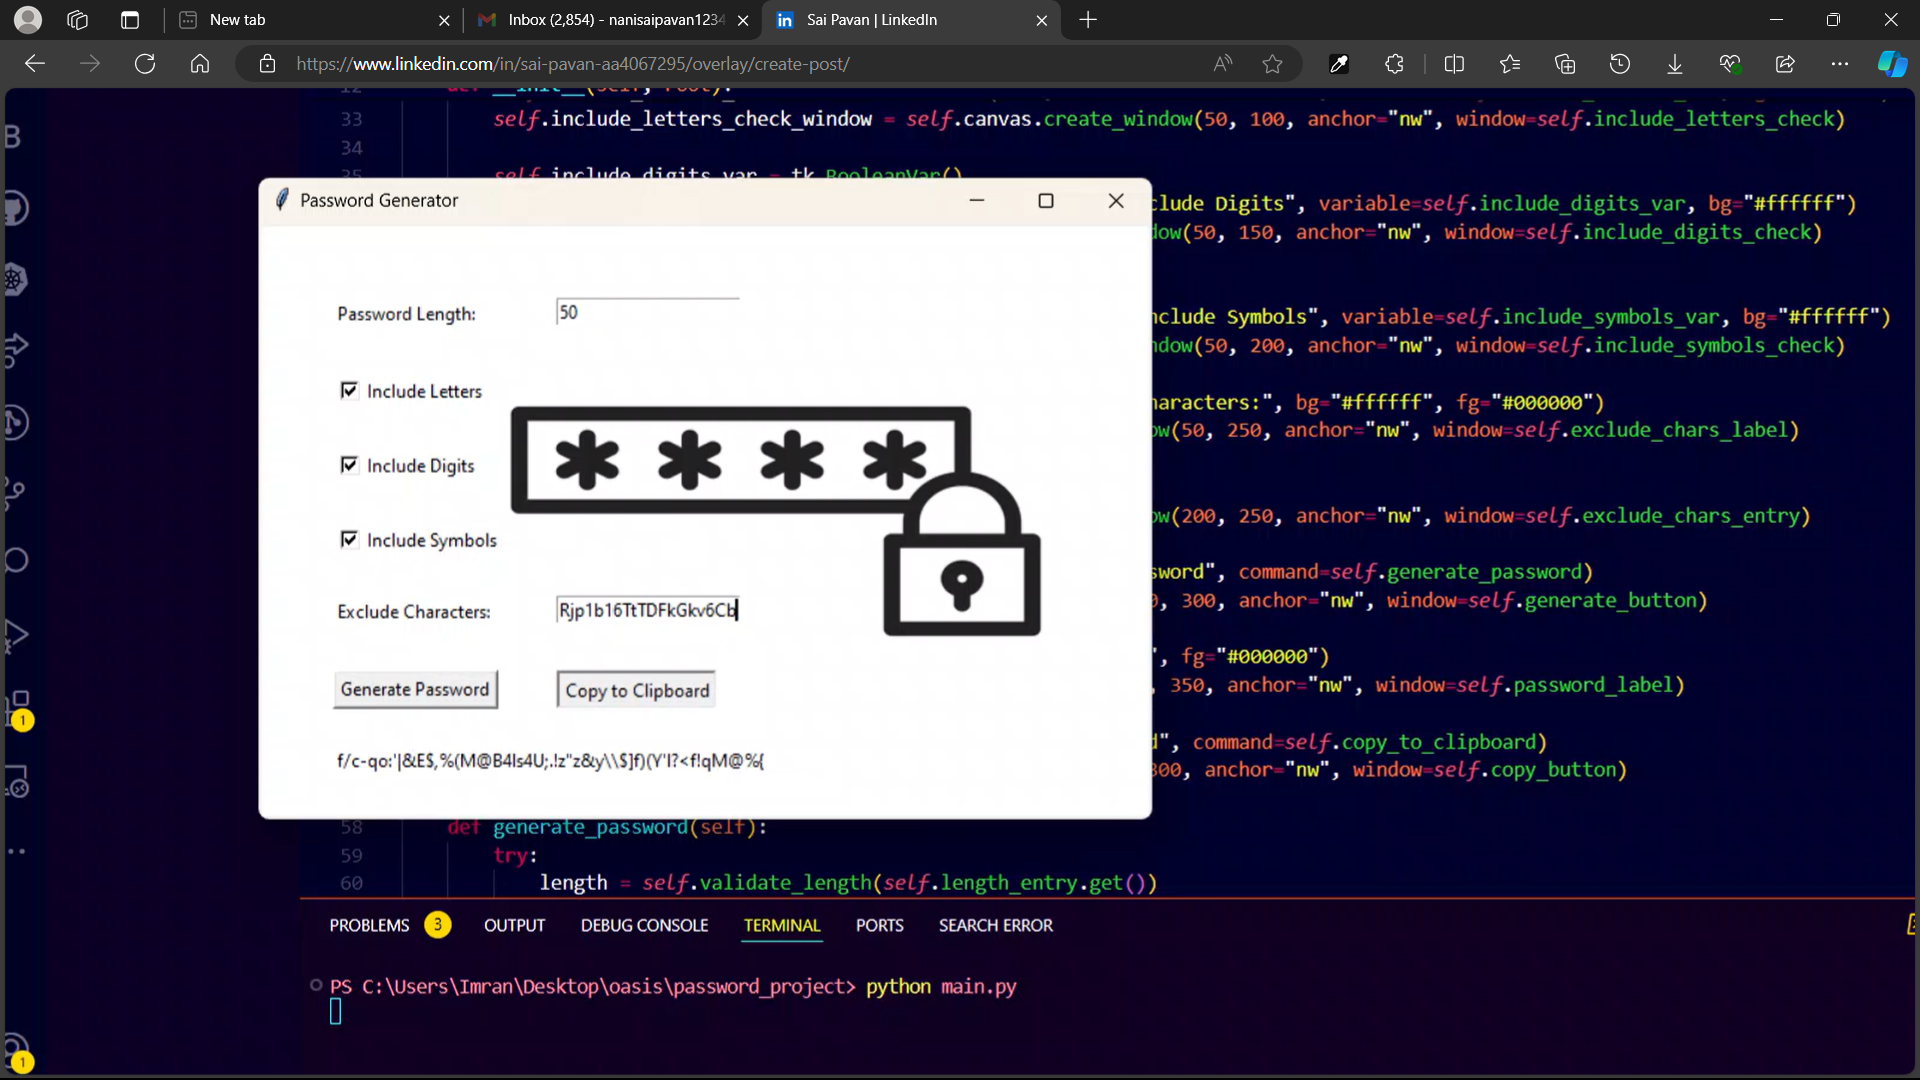Click Copy to Clipboard button
The width and height of the screenshot is (1920, 1080).
pyautogui.click(x=636, y=690)
